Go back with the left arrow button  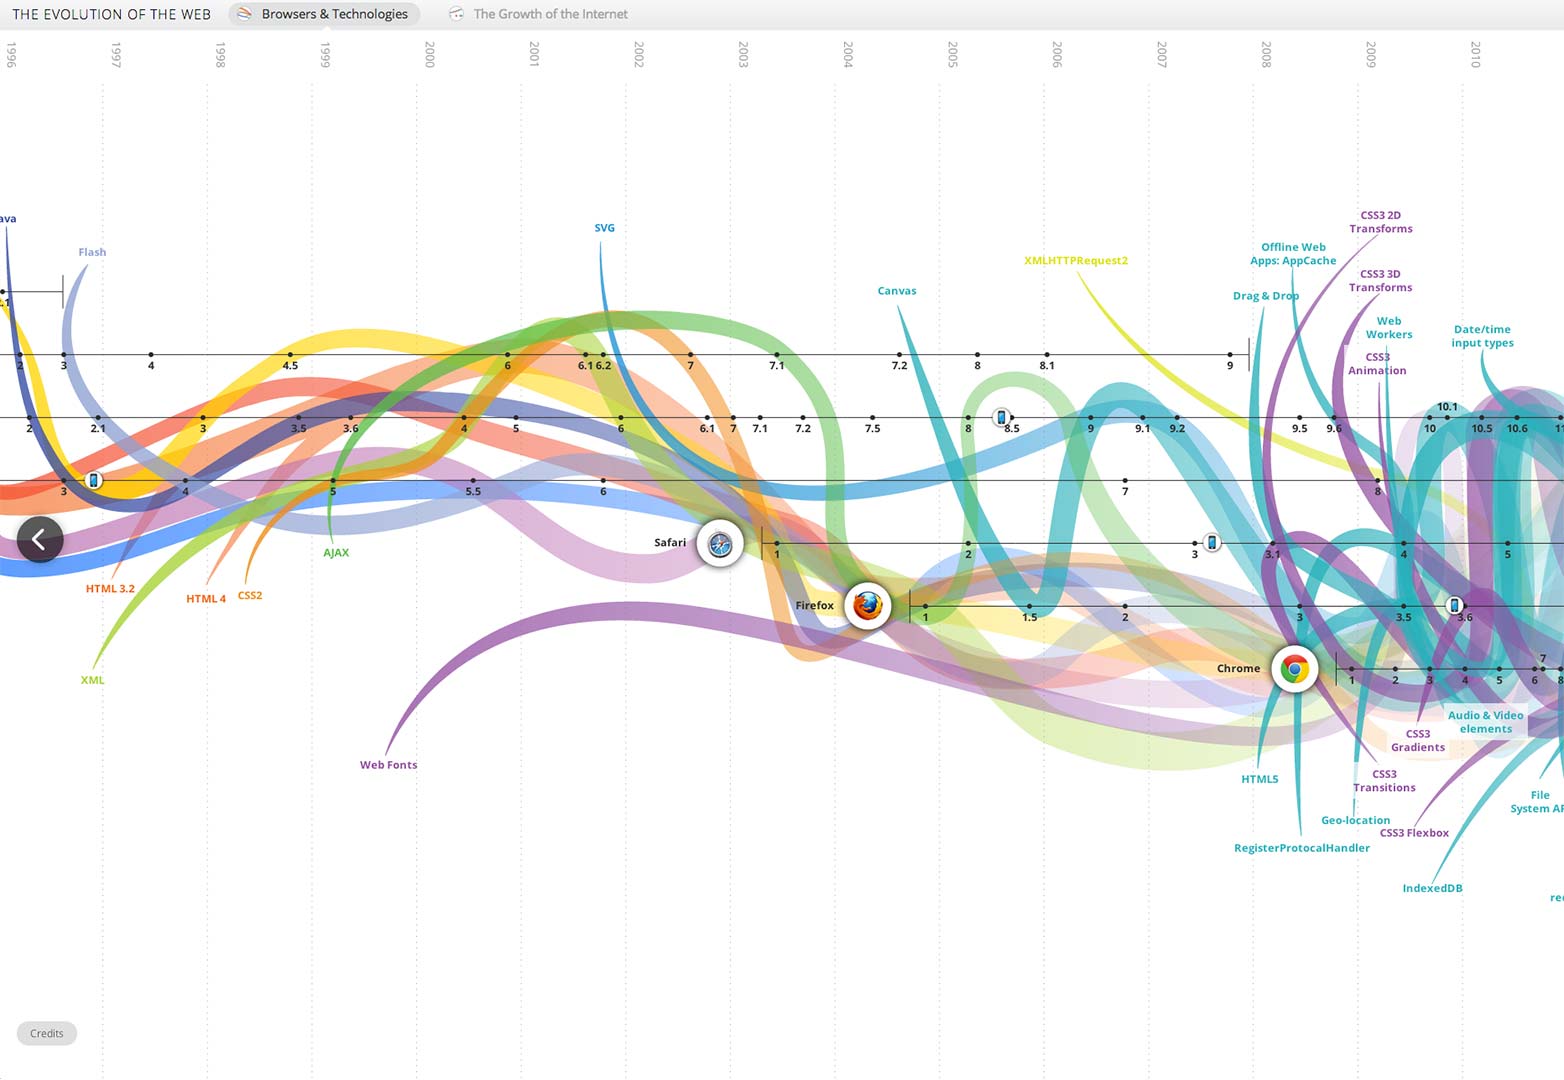pyautogui.click(x=40, y=540)
